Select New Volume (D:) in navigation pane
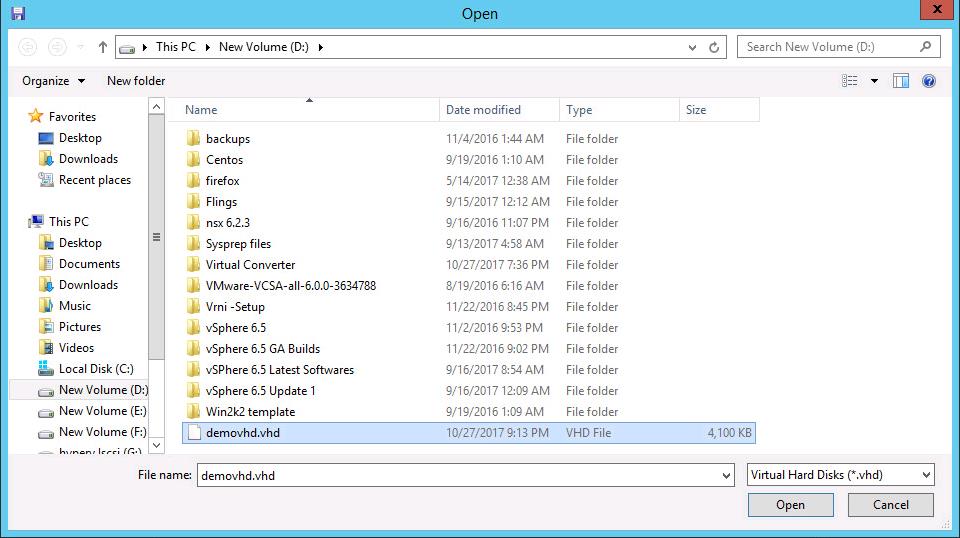 click(x=103, y=390)
